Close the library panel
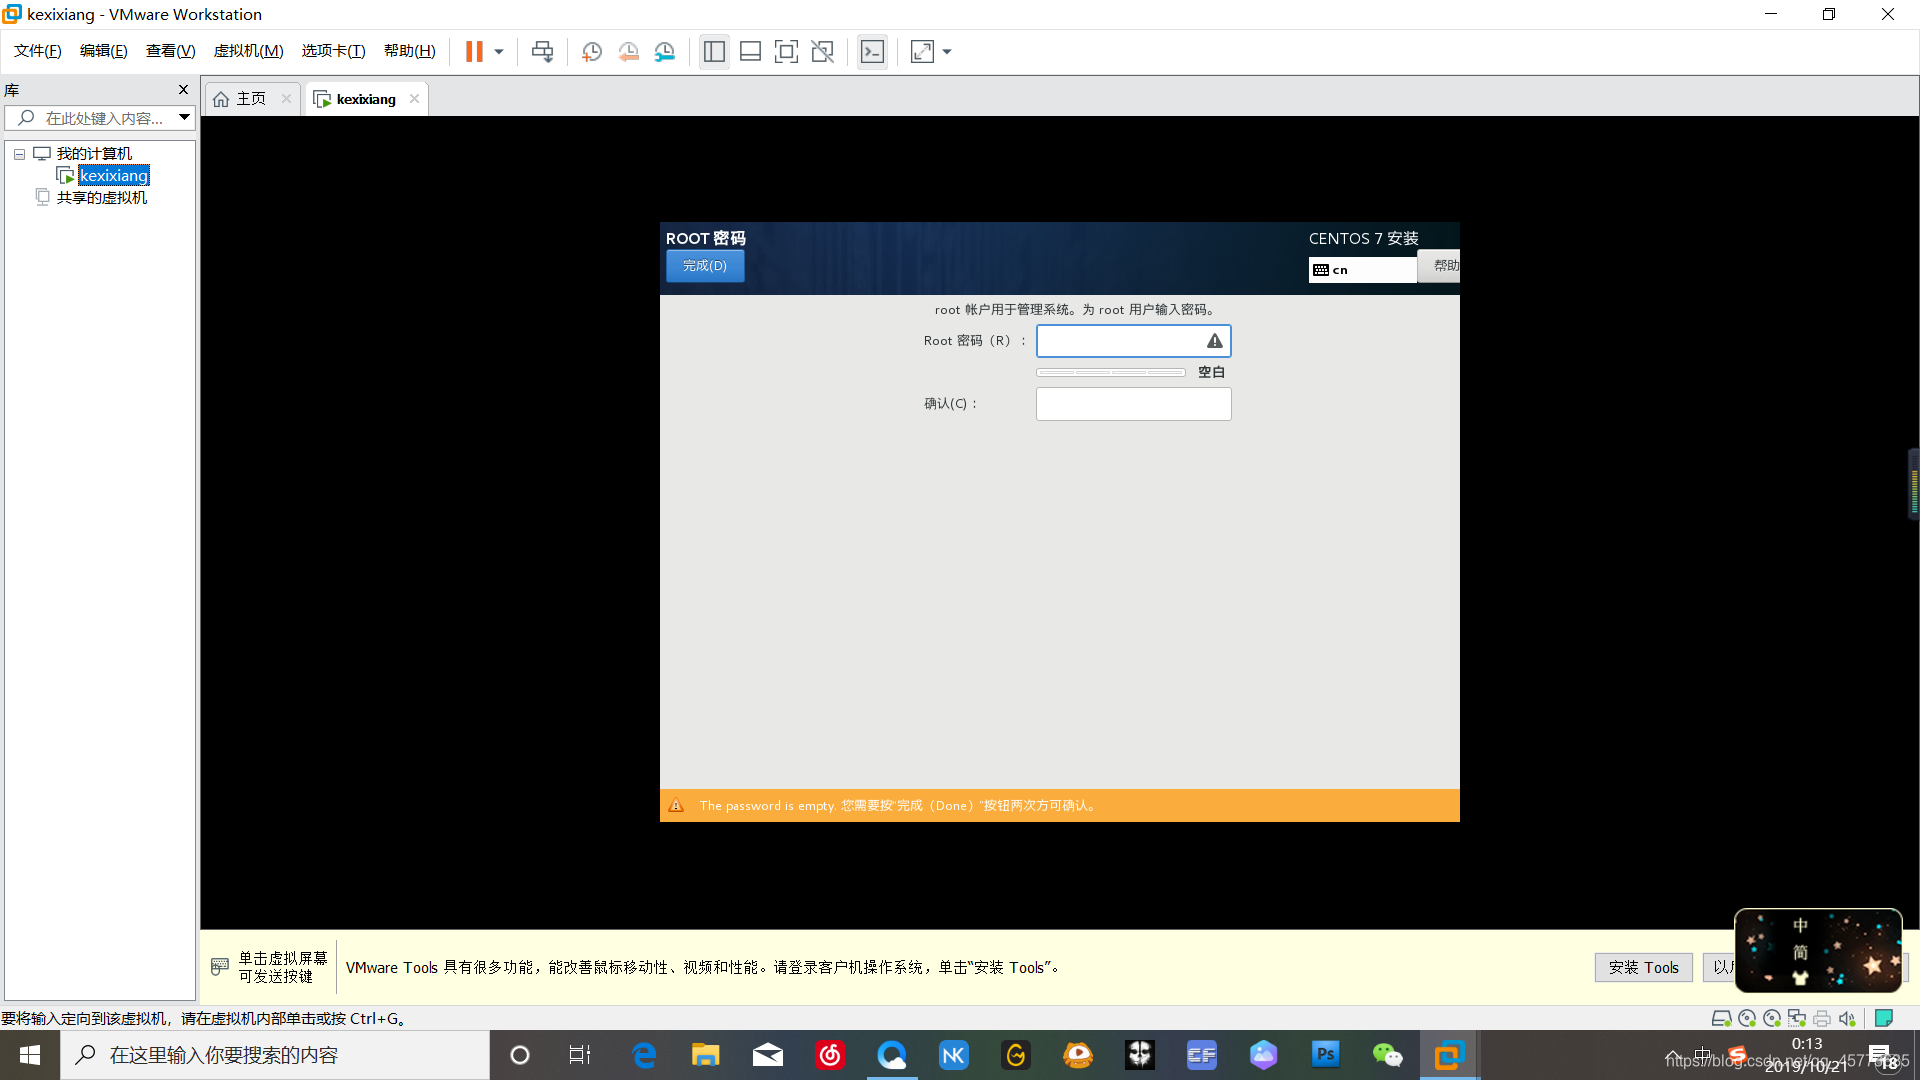The width and height of the screenshot is (1920, 1080). click(x=183, y=90)
